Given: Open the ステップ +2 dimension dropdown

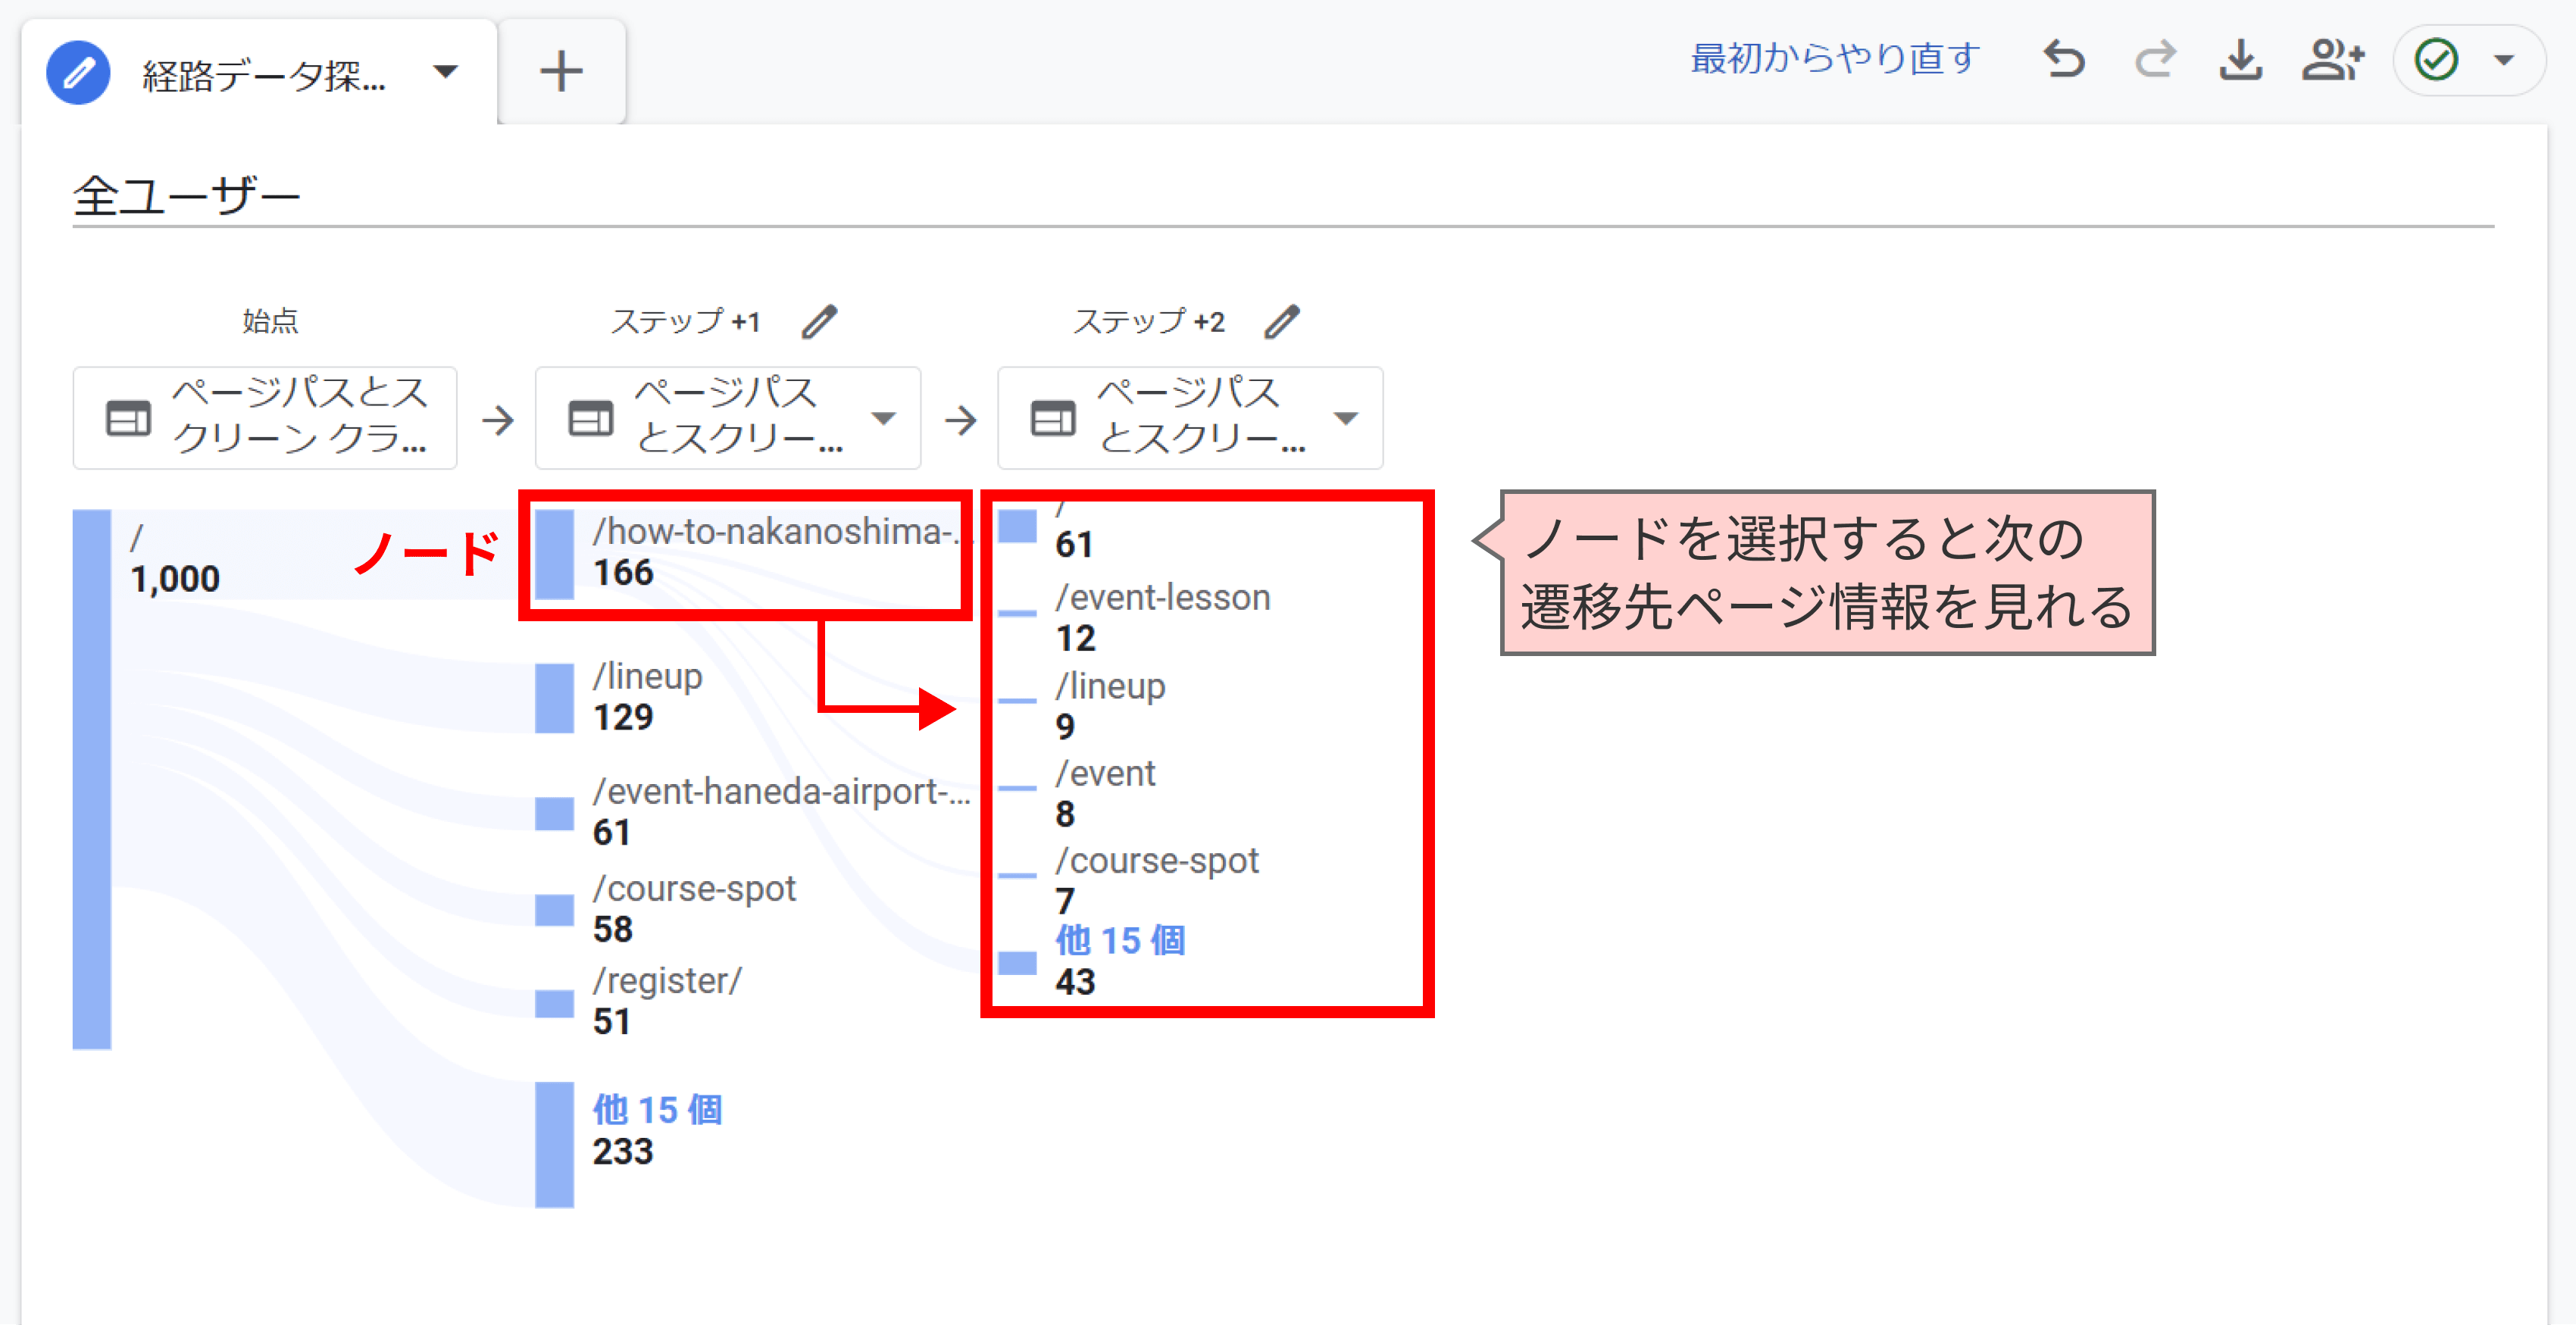Looking at the screenshot, I should (x=1190, y=417).
